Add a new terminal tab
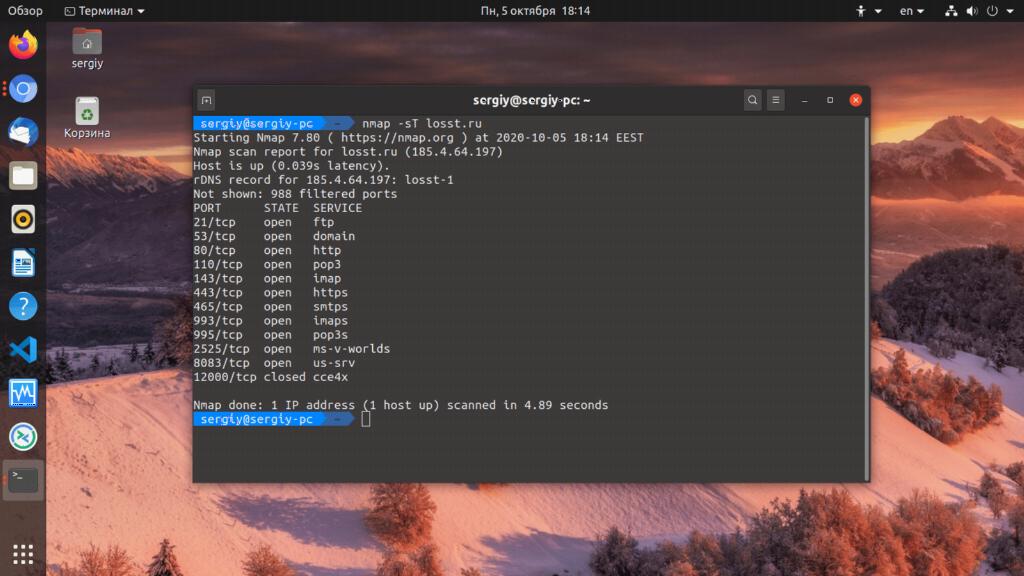Viewport: 1024px width, 576px height. [x=206, y=100]
